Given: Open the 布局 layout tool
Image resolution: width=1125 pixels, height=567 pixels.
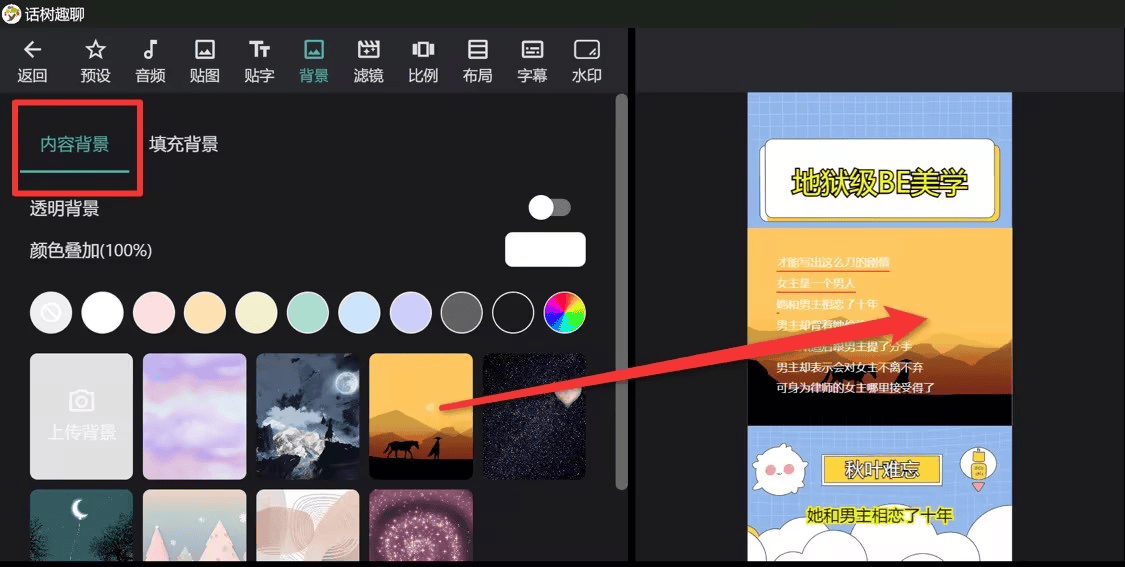Looking at the screenshot, I should pyautogui.click(x=477, y=51).
